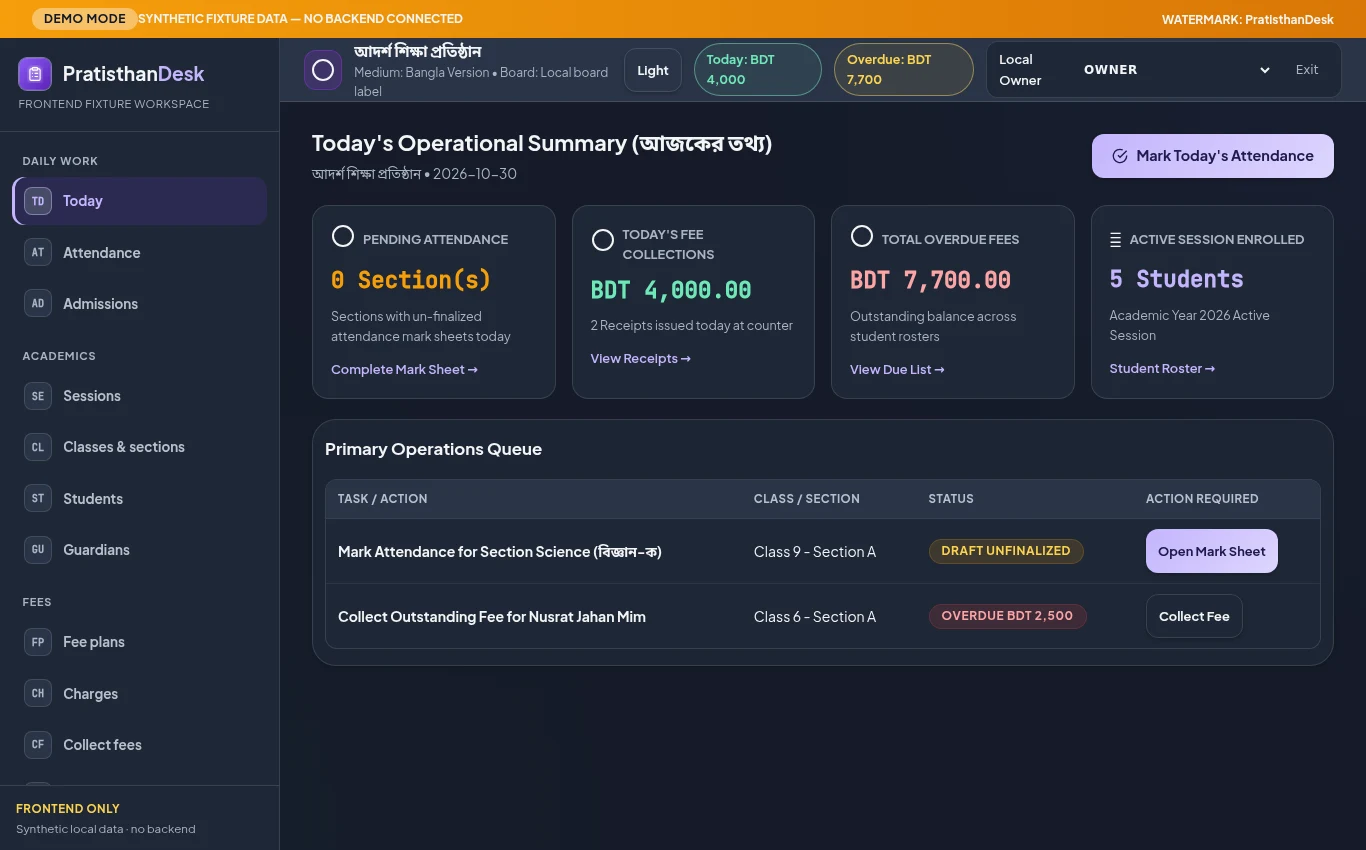
Task: Click the GU icon beside Guardians
Action: point(38,550)
